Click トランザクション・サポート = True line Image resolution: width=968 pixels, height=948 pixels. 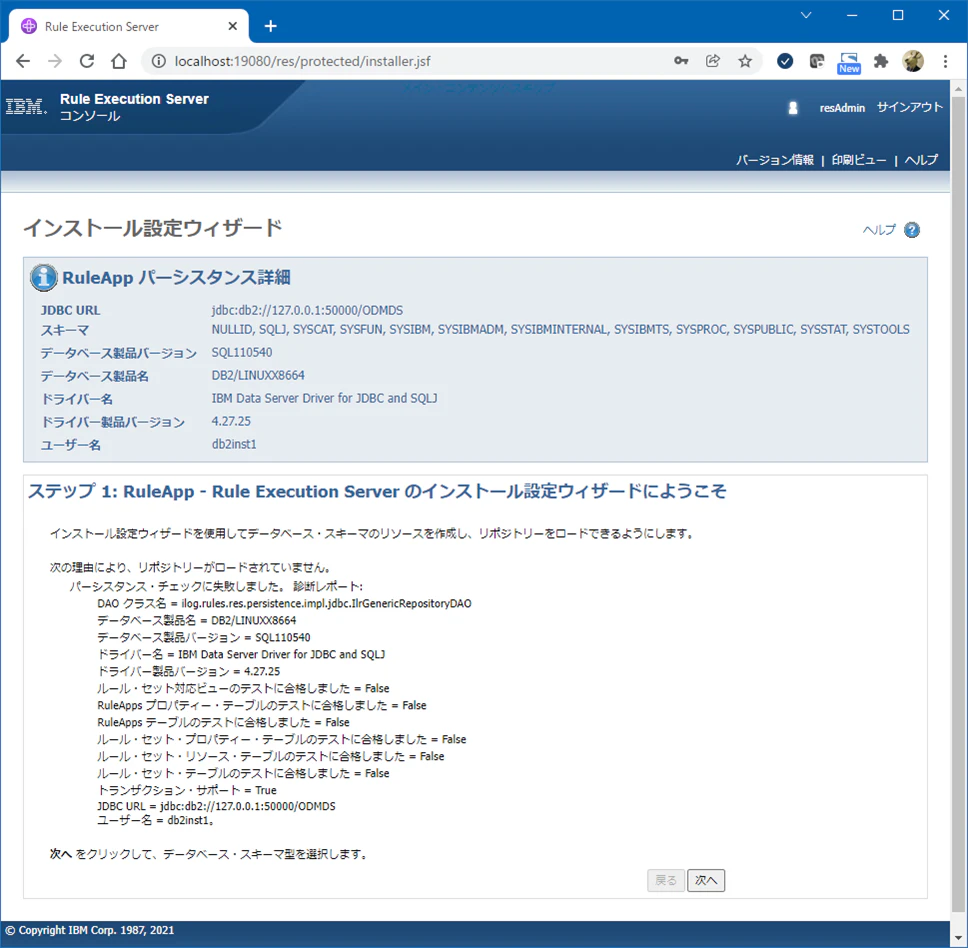point(187,790)
